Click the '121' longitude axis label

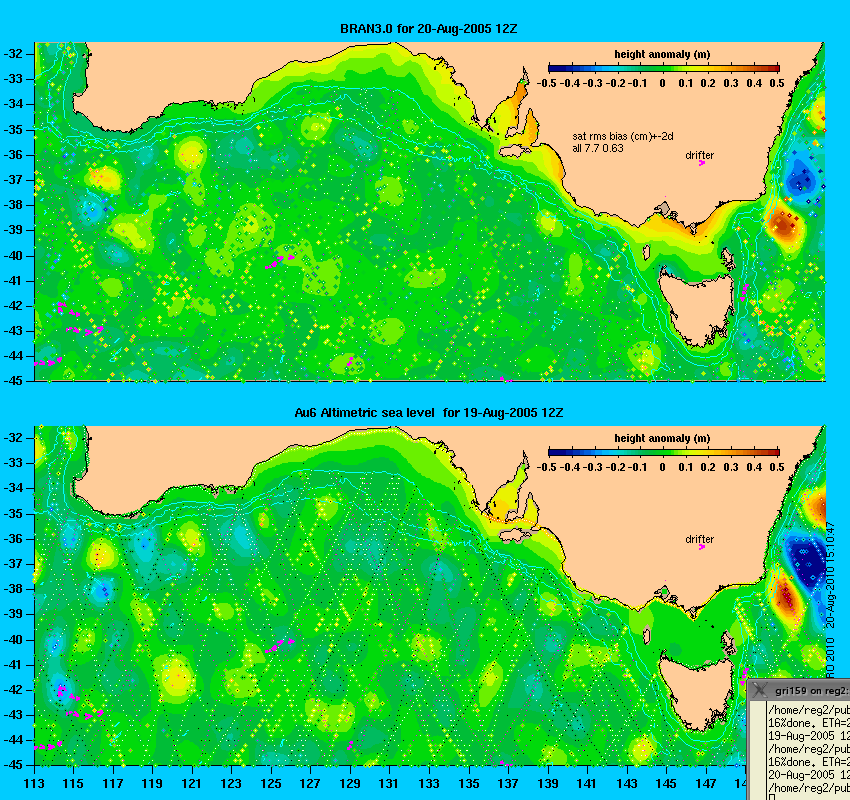point(192,784)
